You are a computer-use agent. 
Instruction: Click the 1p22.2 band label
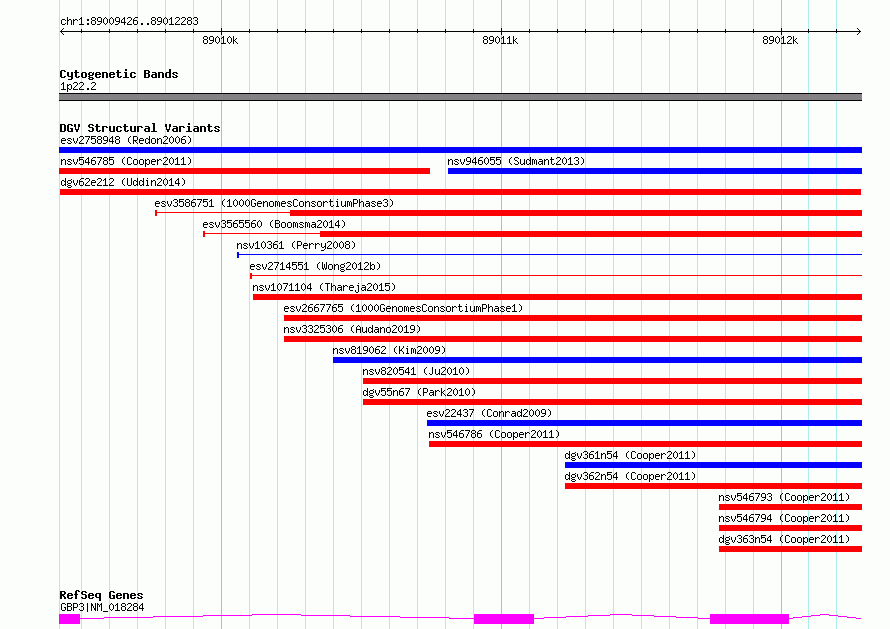click(78, 86)
